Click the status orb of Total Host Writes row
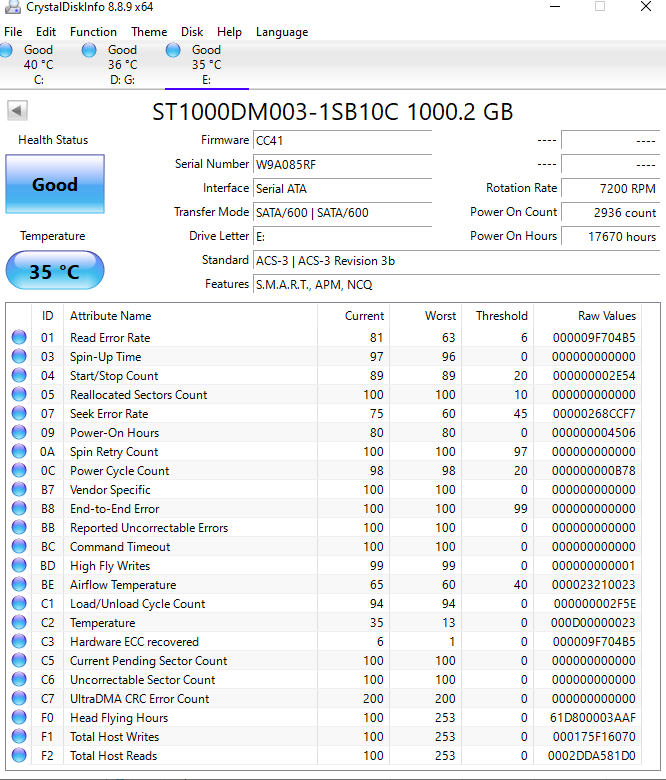The width and height of the screenshot is (666, 780). click(x=19, y=736)
